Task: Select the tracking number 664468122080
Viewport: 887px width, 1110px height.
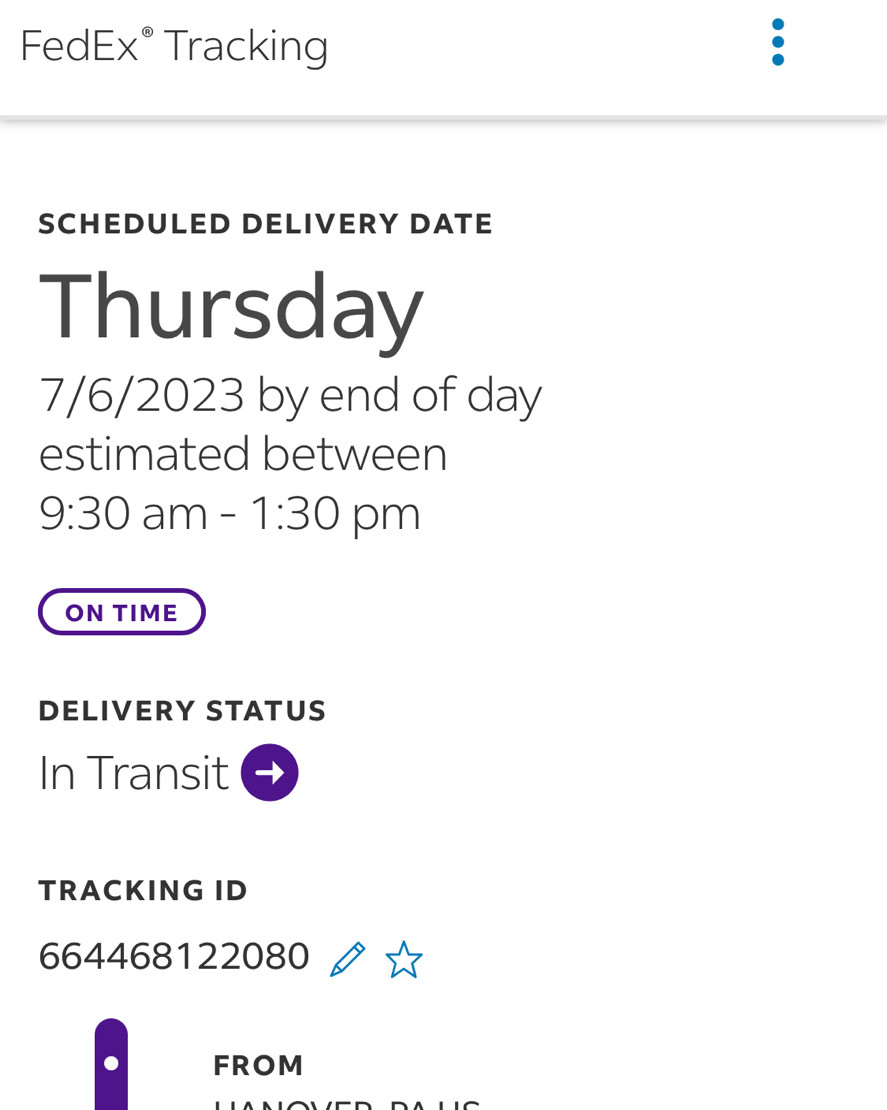Action: pyautogui.click(x=174, y=956)
